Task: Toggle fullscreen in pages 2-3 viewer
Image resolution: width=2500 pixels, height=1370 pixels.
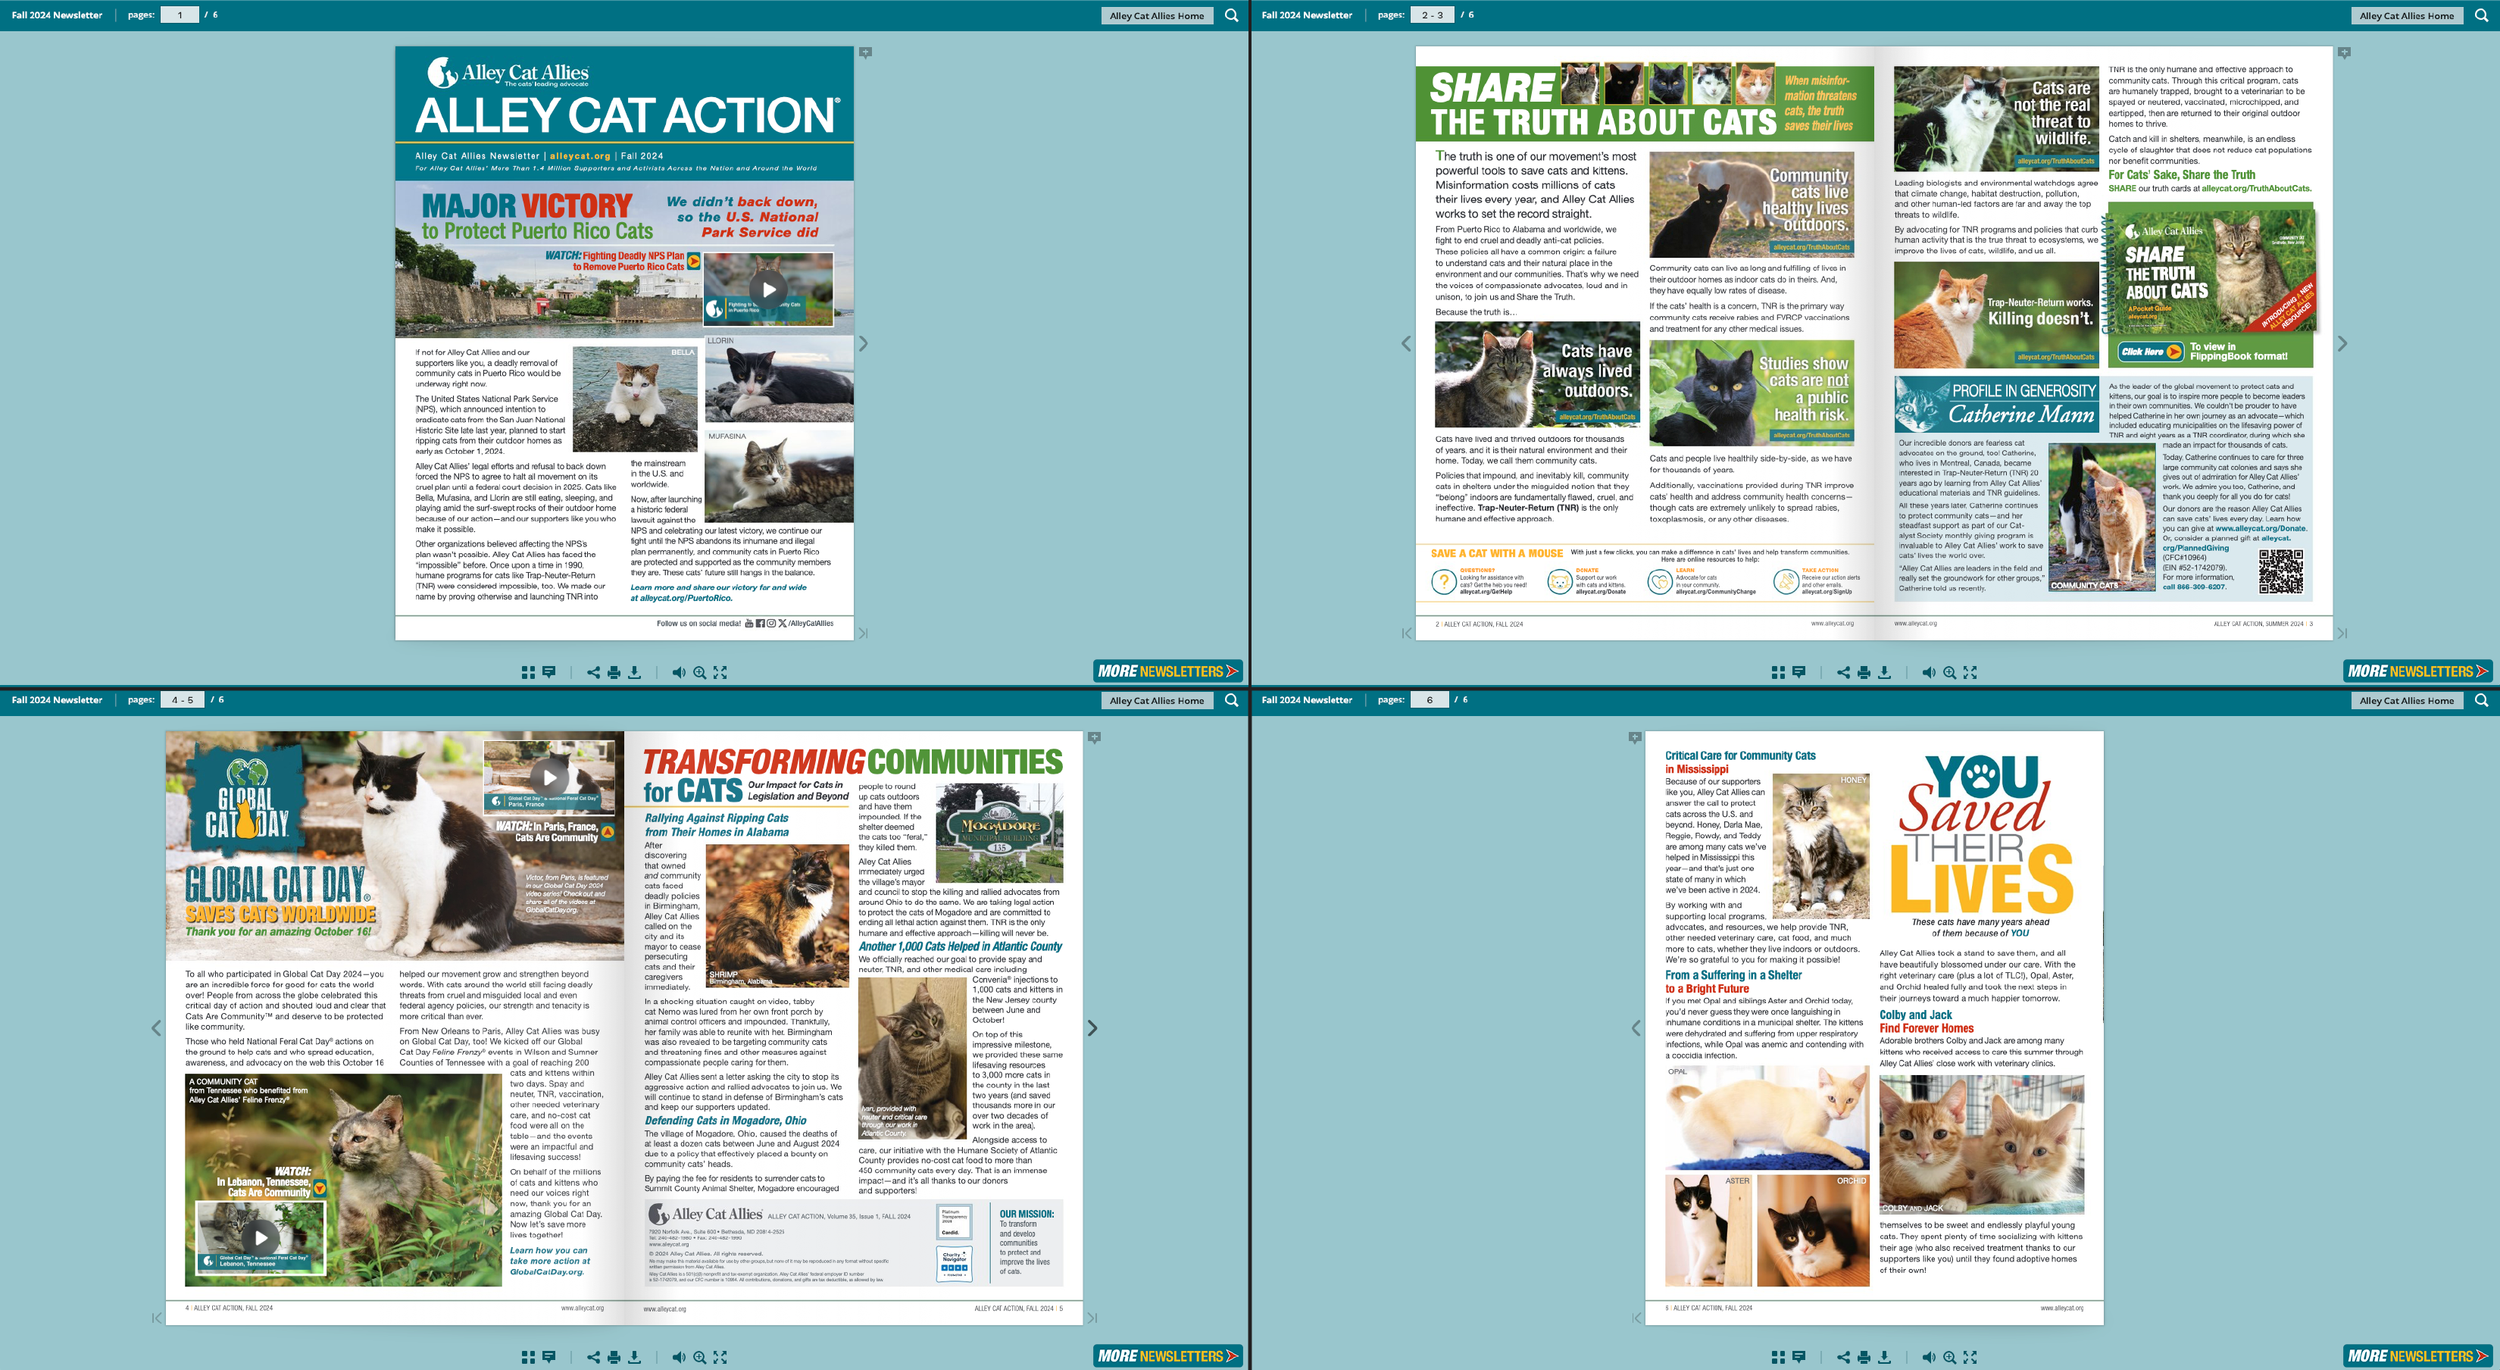Action: coord(1970,672)
